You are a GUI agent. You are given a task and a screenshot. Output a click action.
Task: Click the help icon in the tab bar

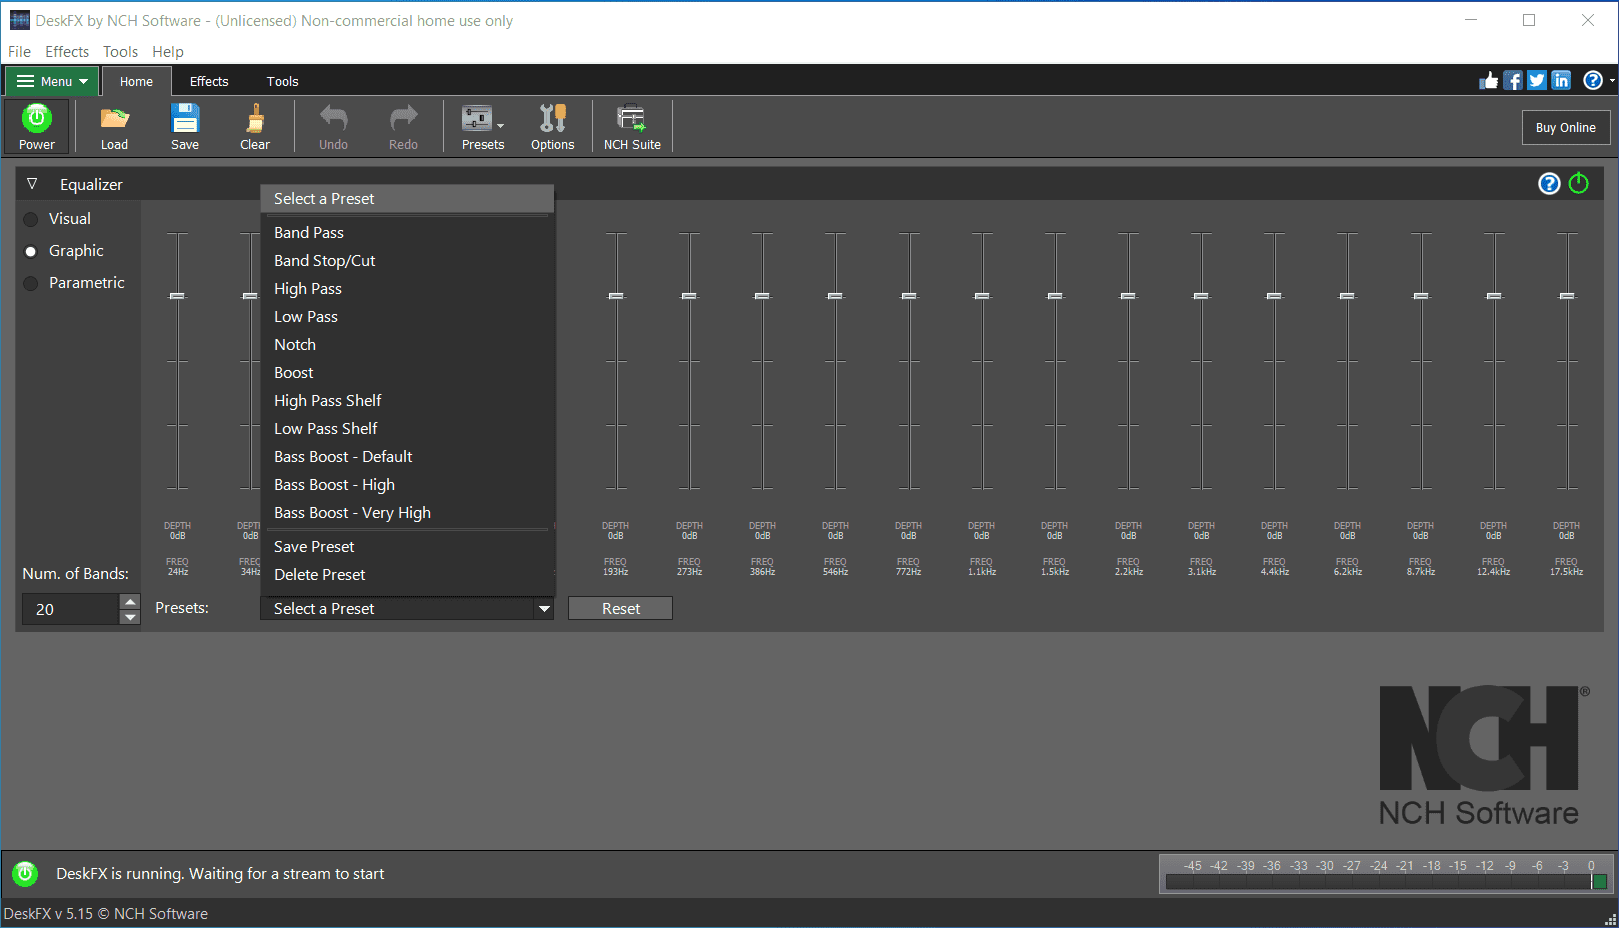(x=1593, y=81)
